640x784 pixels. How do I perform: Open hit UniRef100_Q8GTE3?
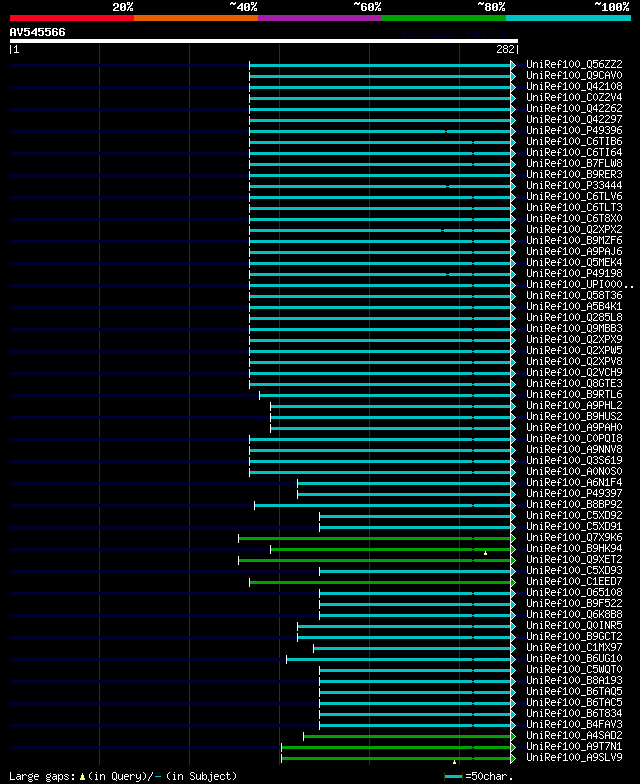coord(574,384)
